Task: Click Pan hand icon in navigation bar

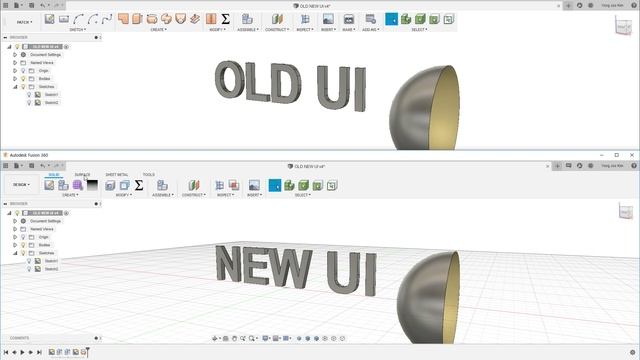Action: (x=234, y=338)
